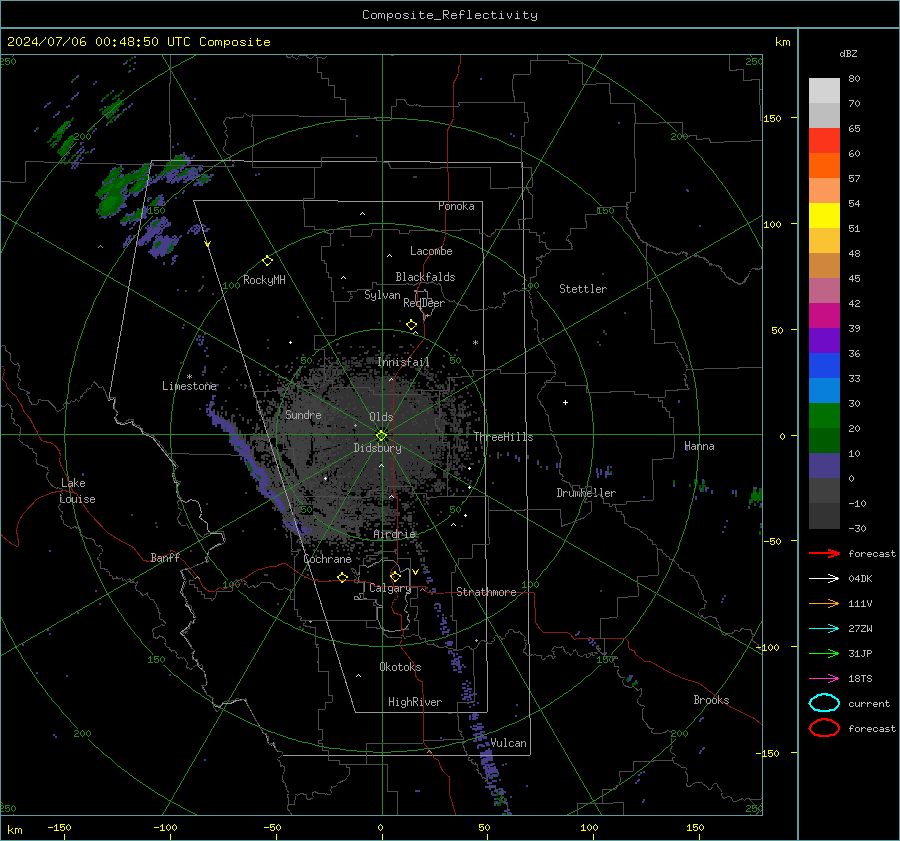The image size is (900, 841).
Task: Click the Drumheller label
Action: pyautogui.click(x=586, y=493)
